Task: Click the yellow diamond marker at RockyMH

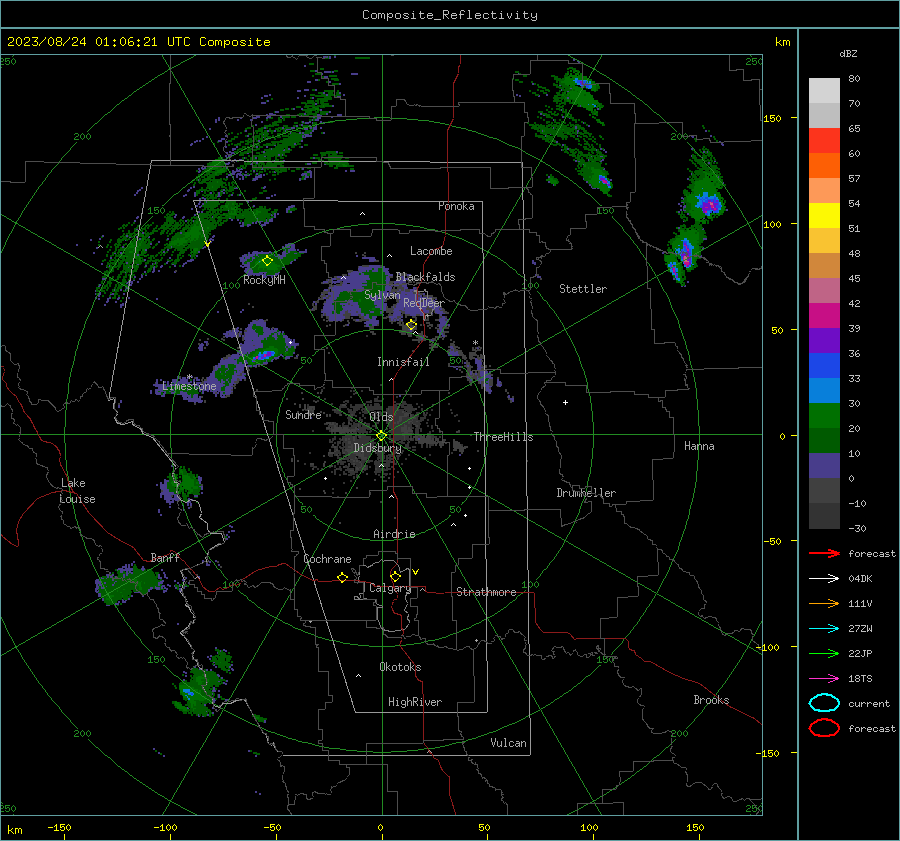Action: pos(267,261)
